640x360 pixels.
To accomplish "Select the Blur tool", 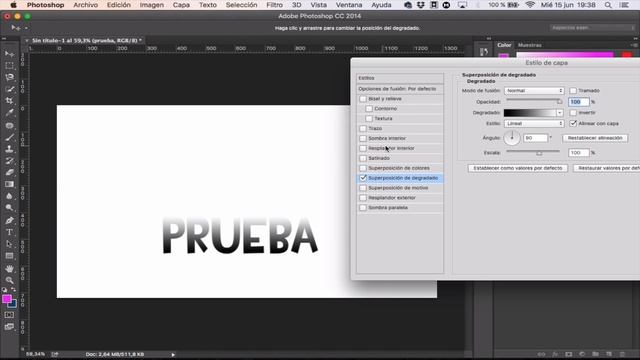I will 9,196.
